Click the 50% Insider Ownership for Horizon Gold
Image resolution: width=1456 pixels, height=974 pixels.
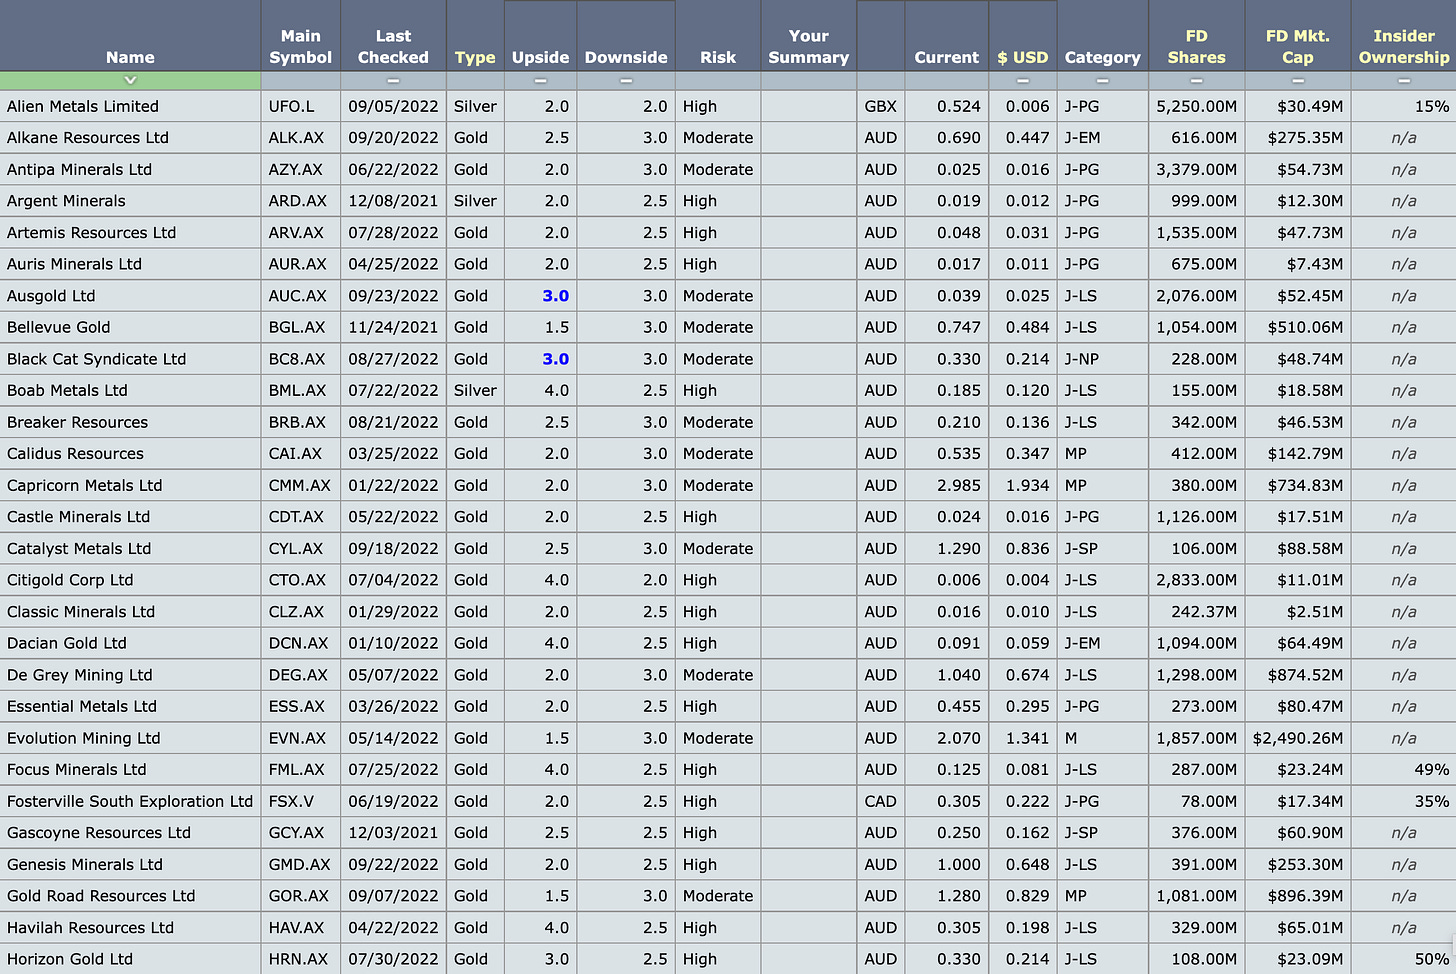1433,958
